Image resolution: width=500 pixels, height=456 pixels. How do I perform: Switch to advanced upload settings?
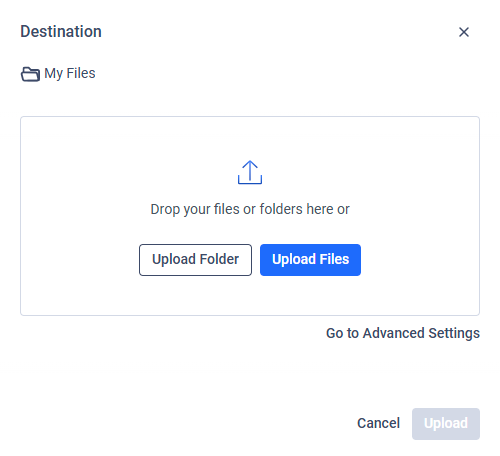tap(403, 333)
